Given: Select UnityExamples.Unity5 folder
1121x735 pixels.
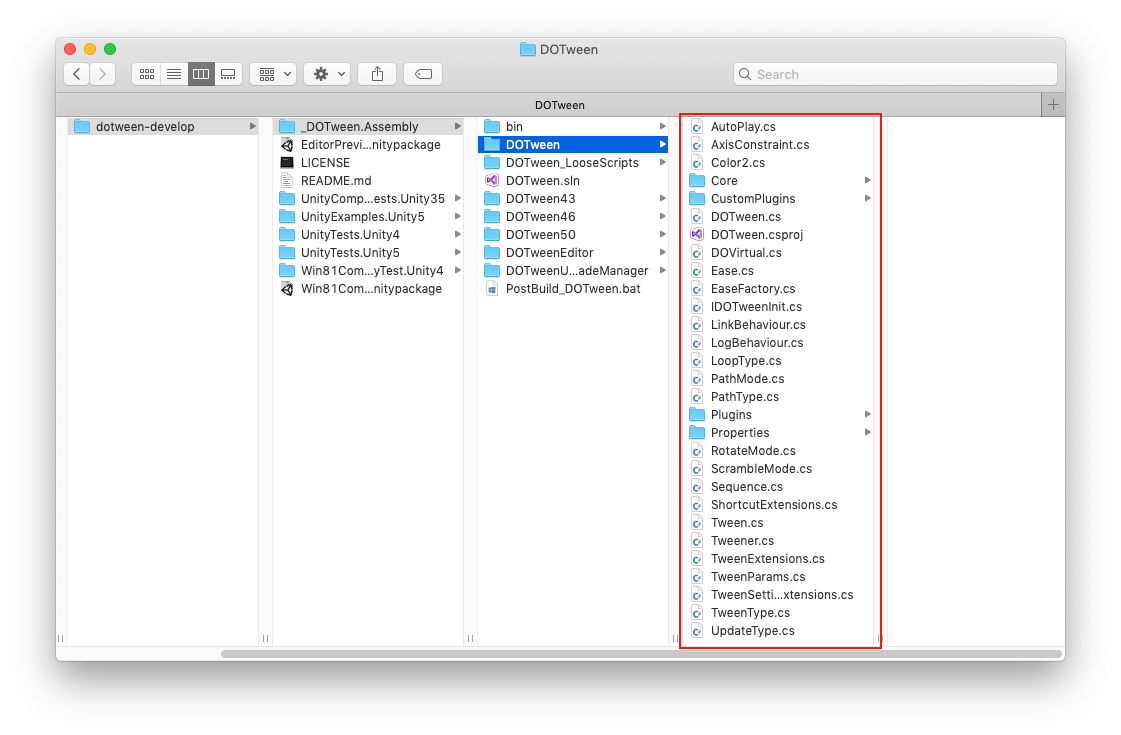Looking at the screenshot, I should [368, 217].
